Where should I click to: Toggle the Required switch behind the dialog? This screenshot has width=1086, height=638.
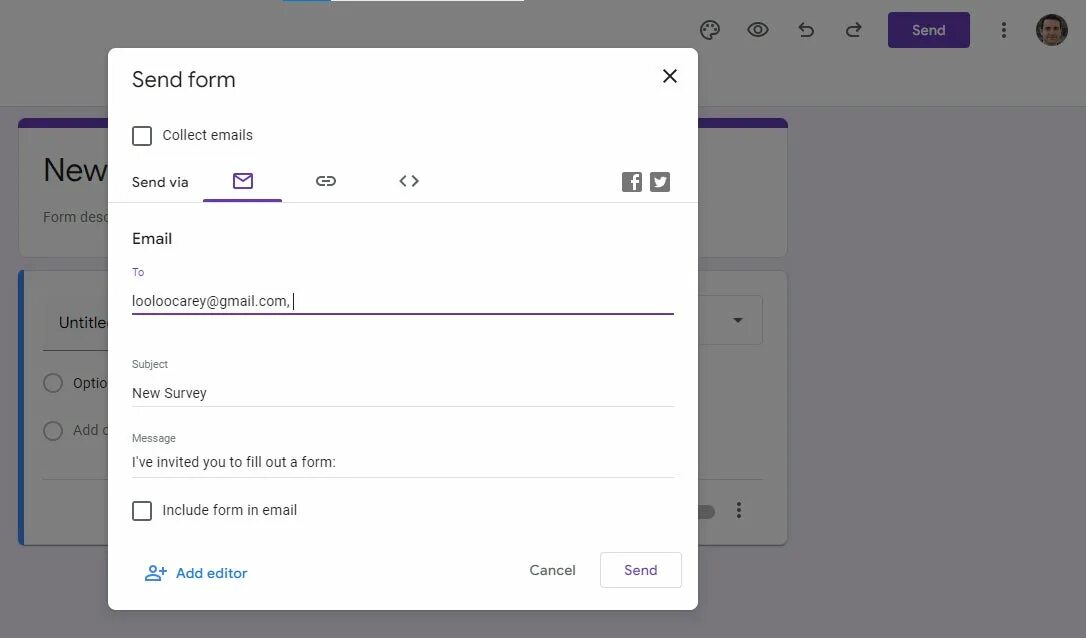pos(706,512)
